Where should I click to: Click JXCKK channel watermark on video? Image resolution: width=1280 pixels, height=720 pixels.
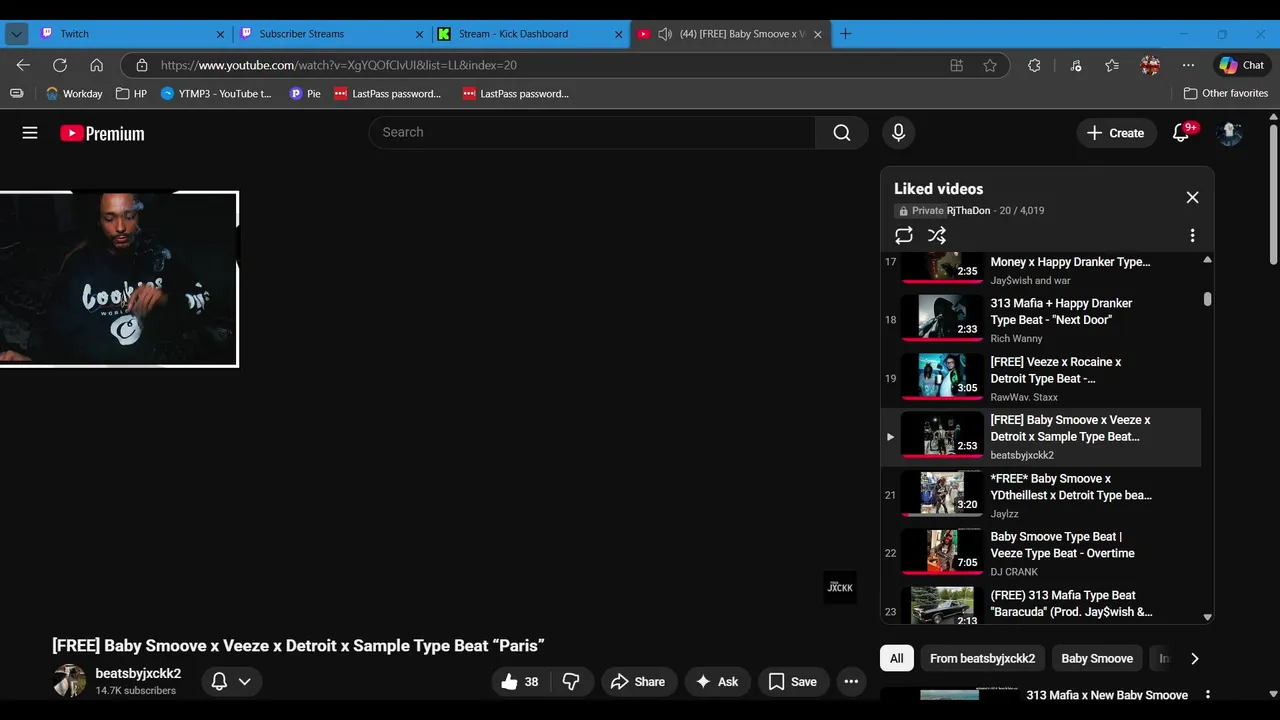point(840,588)
